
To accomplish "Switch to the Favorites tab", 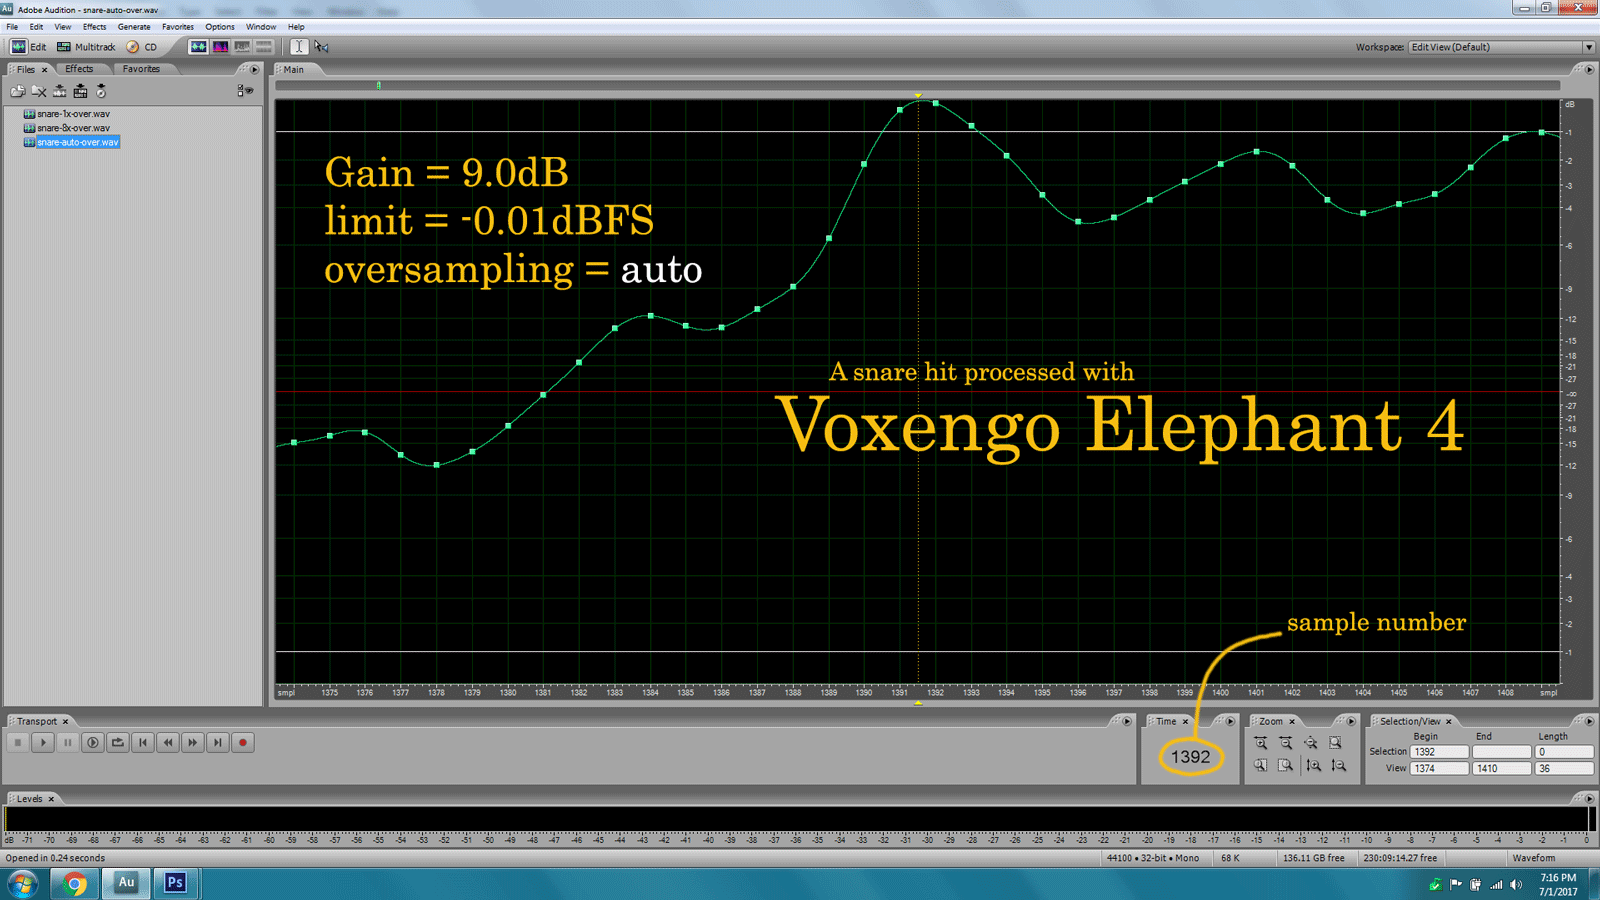I will [x=141, y=69].
